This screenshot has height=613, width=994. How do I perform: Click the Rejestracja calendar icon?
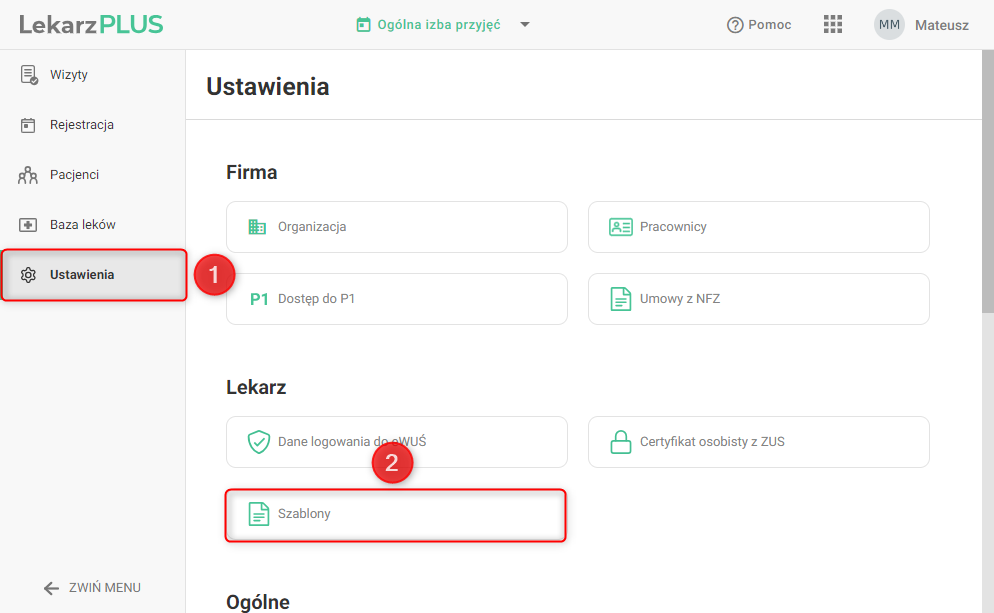tap(29, 125)
